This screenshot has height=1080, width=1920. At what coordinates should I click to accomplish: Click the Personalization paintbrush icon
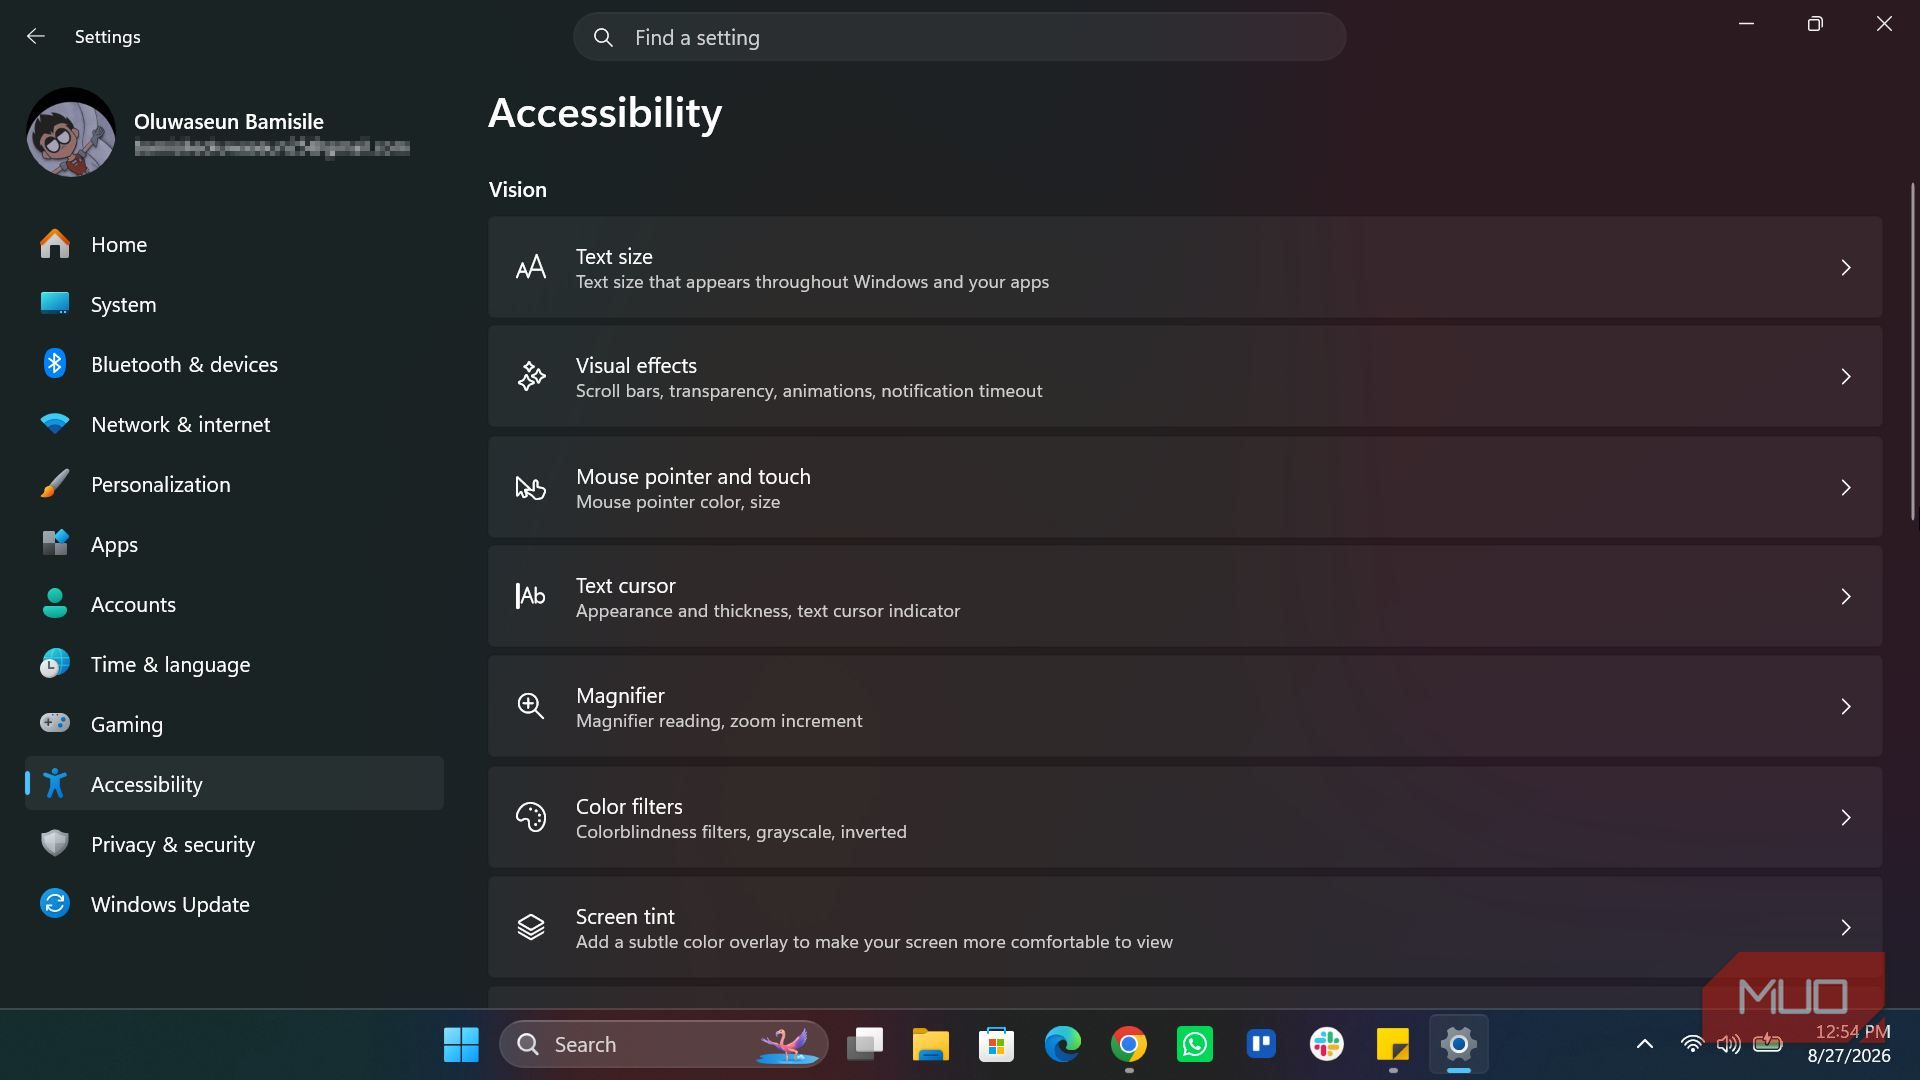pyautogui.click(x=55, y=484)
